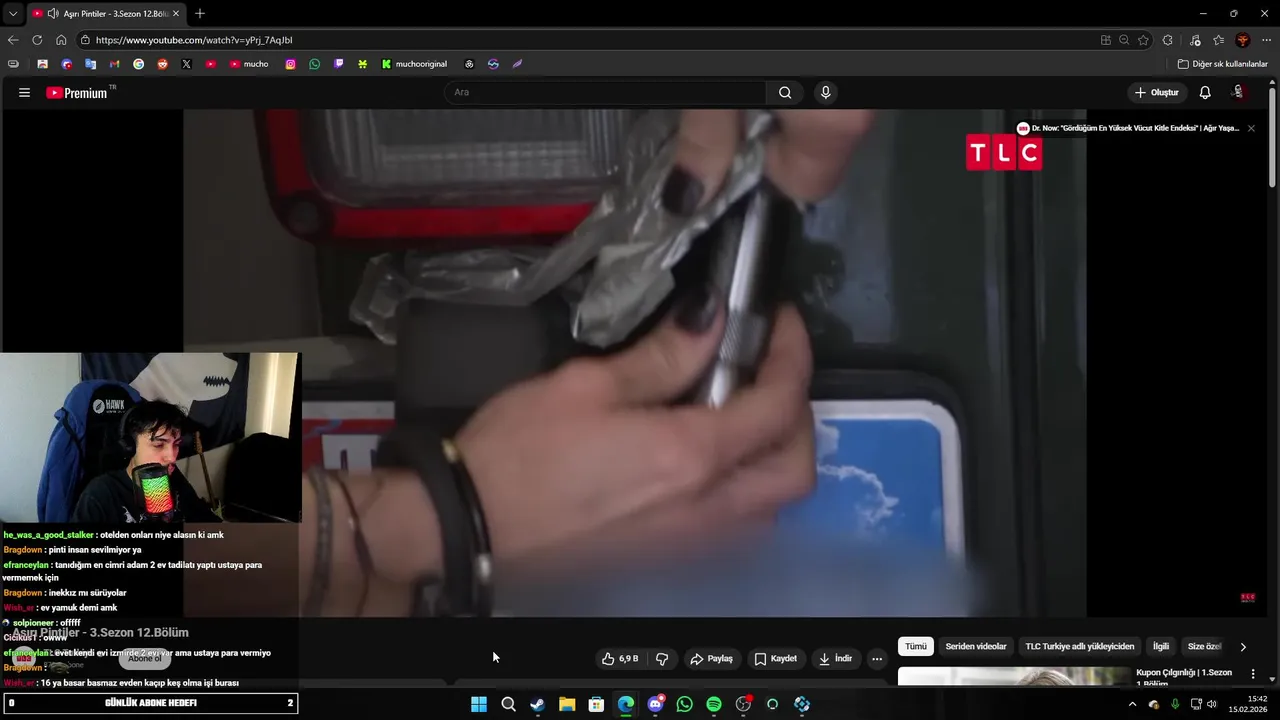
Task: Open browser Settings and more ellipsis
Action: pyautogui.click(x=1266, y=40)
